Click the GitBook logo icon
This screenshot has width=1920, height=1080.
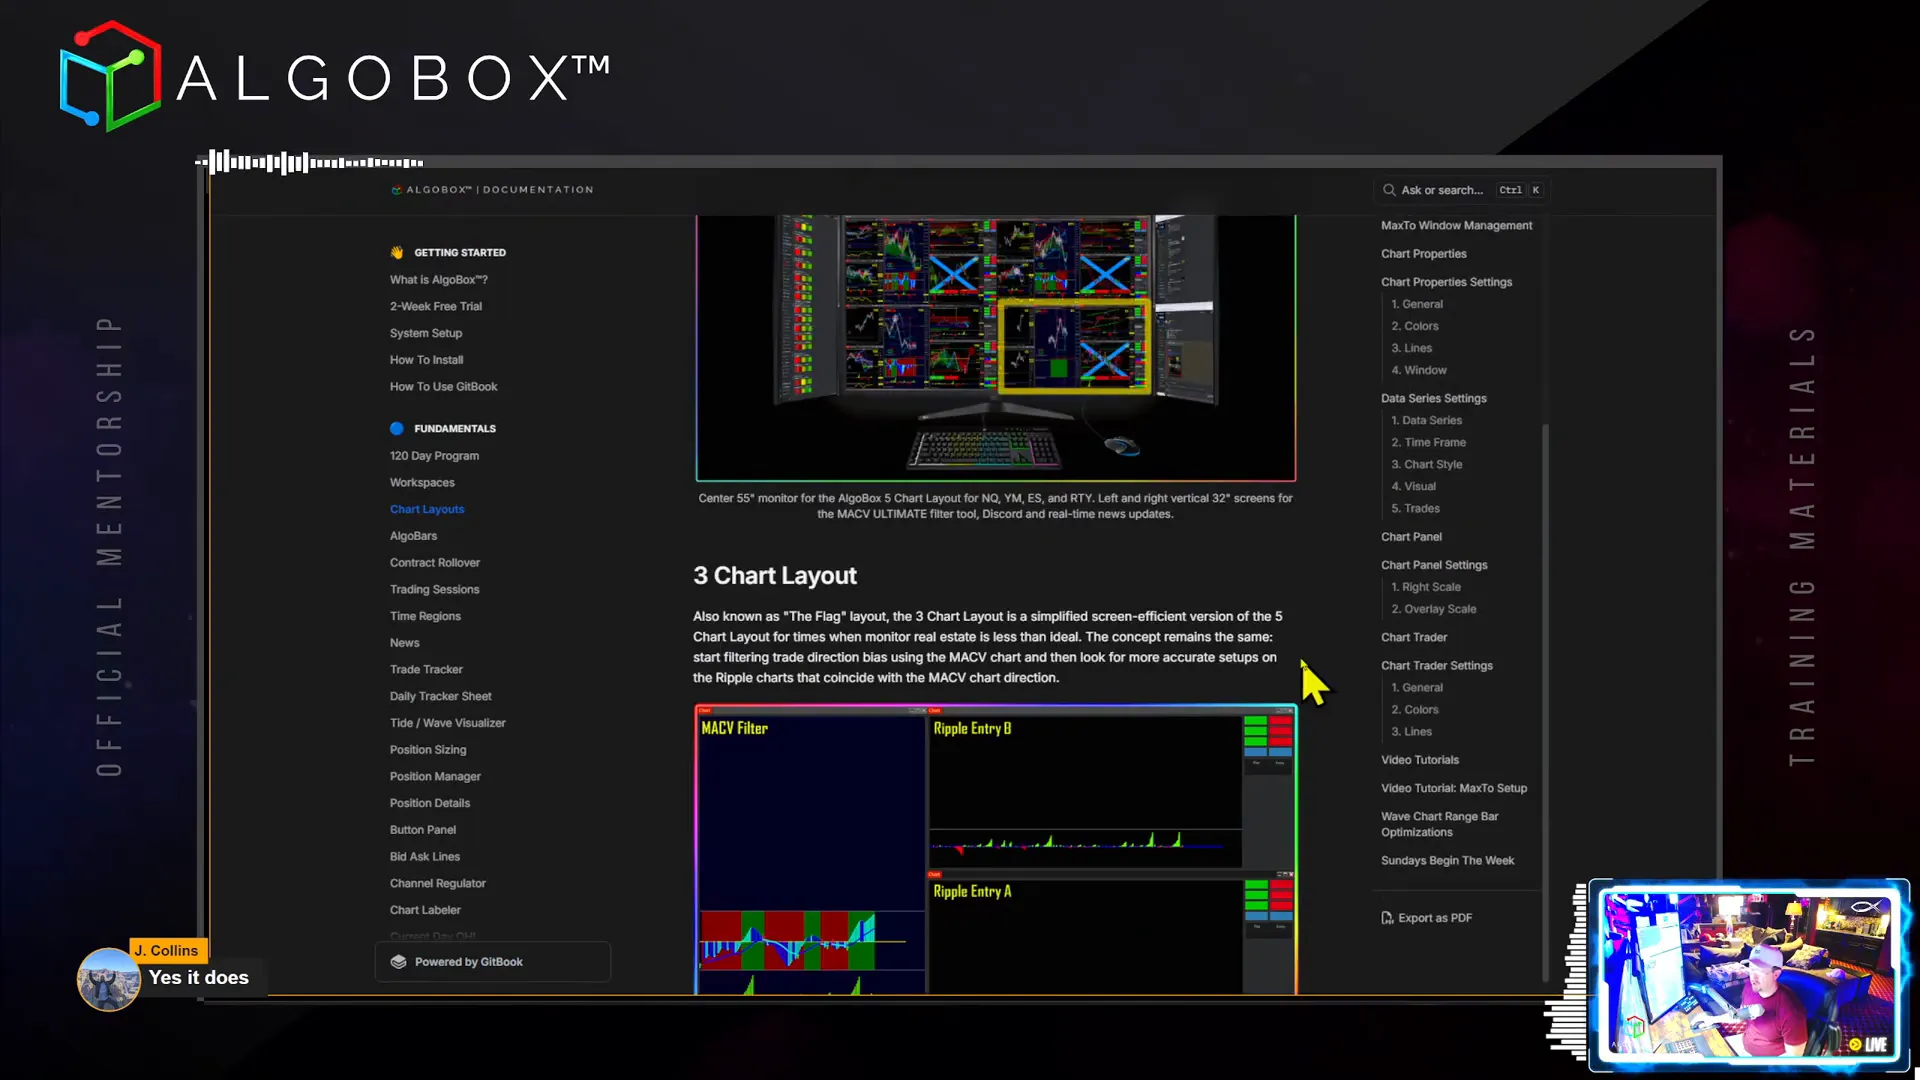click(398, 962)
